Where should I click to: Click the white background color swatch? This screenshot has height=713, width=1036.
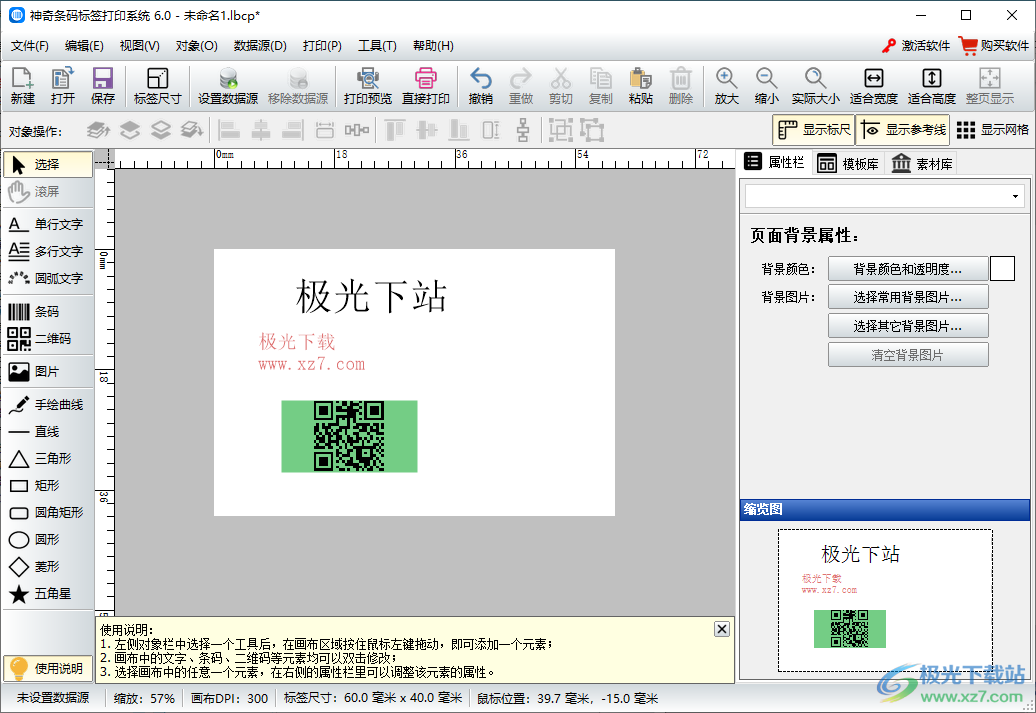tap(1002, 269)
